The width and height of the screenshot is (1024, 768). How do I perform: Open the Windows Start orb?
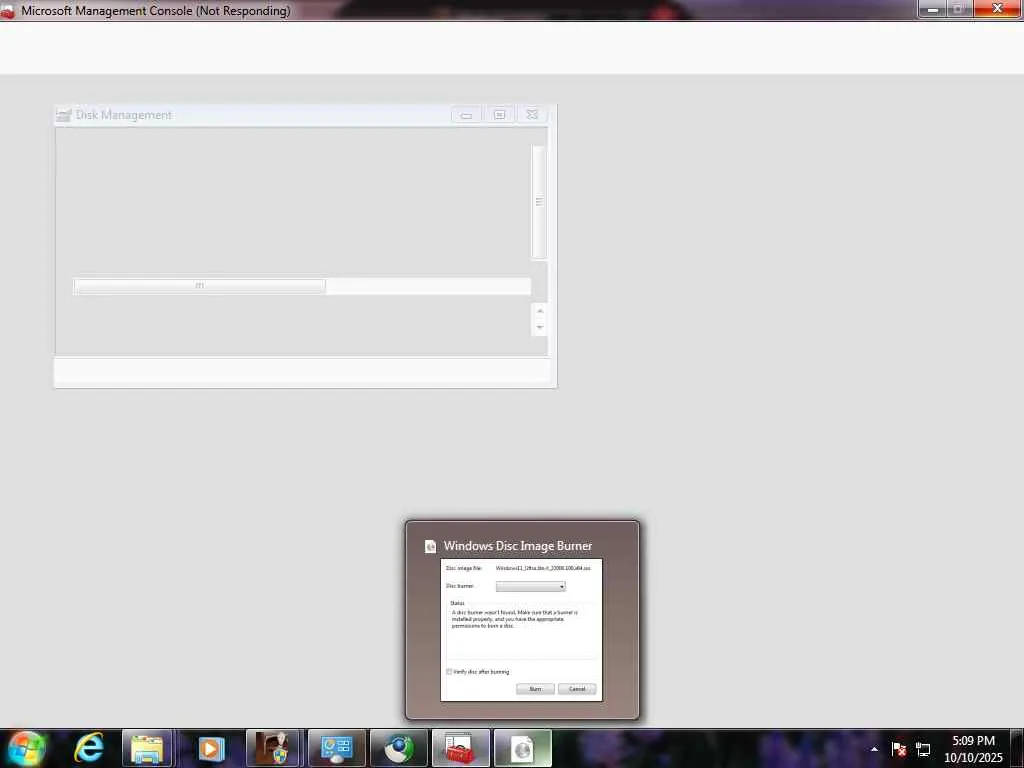pos(26,748)
